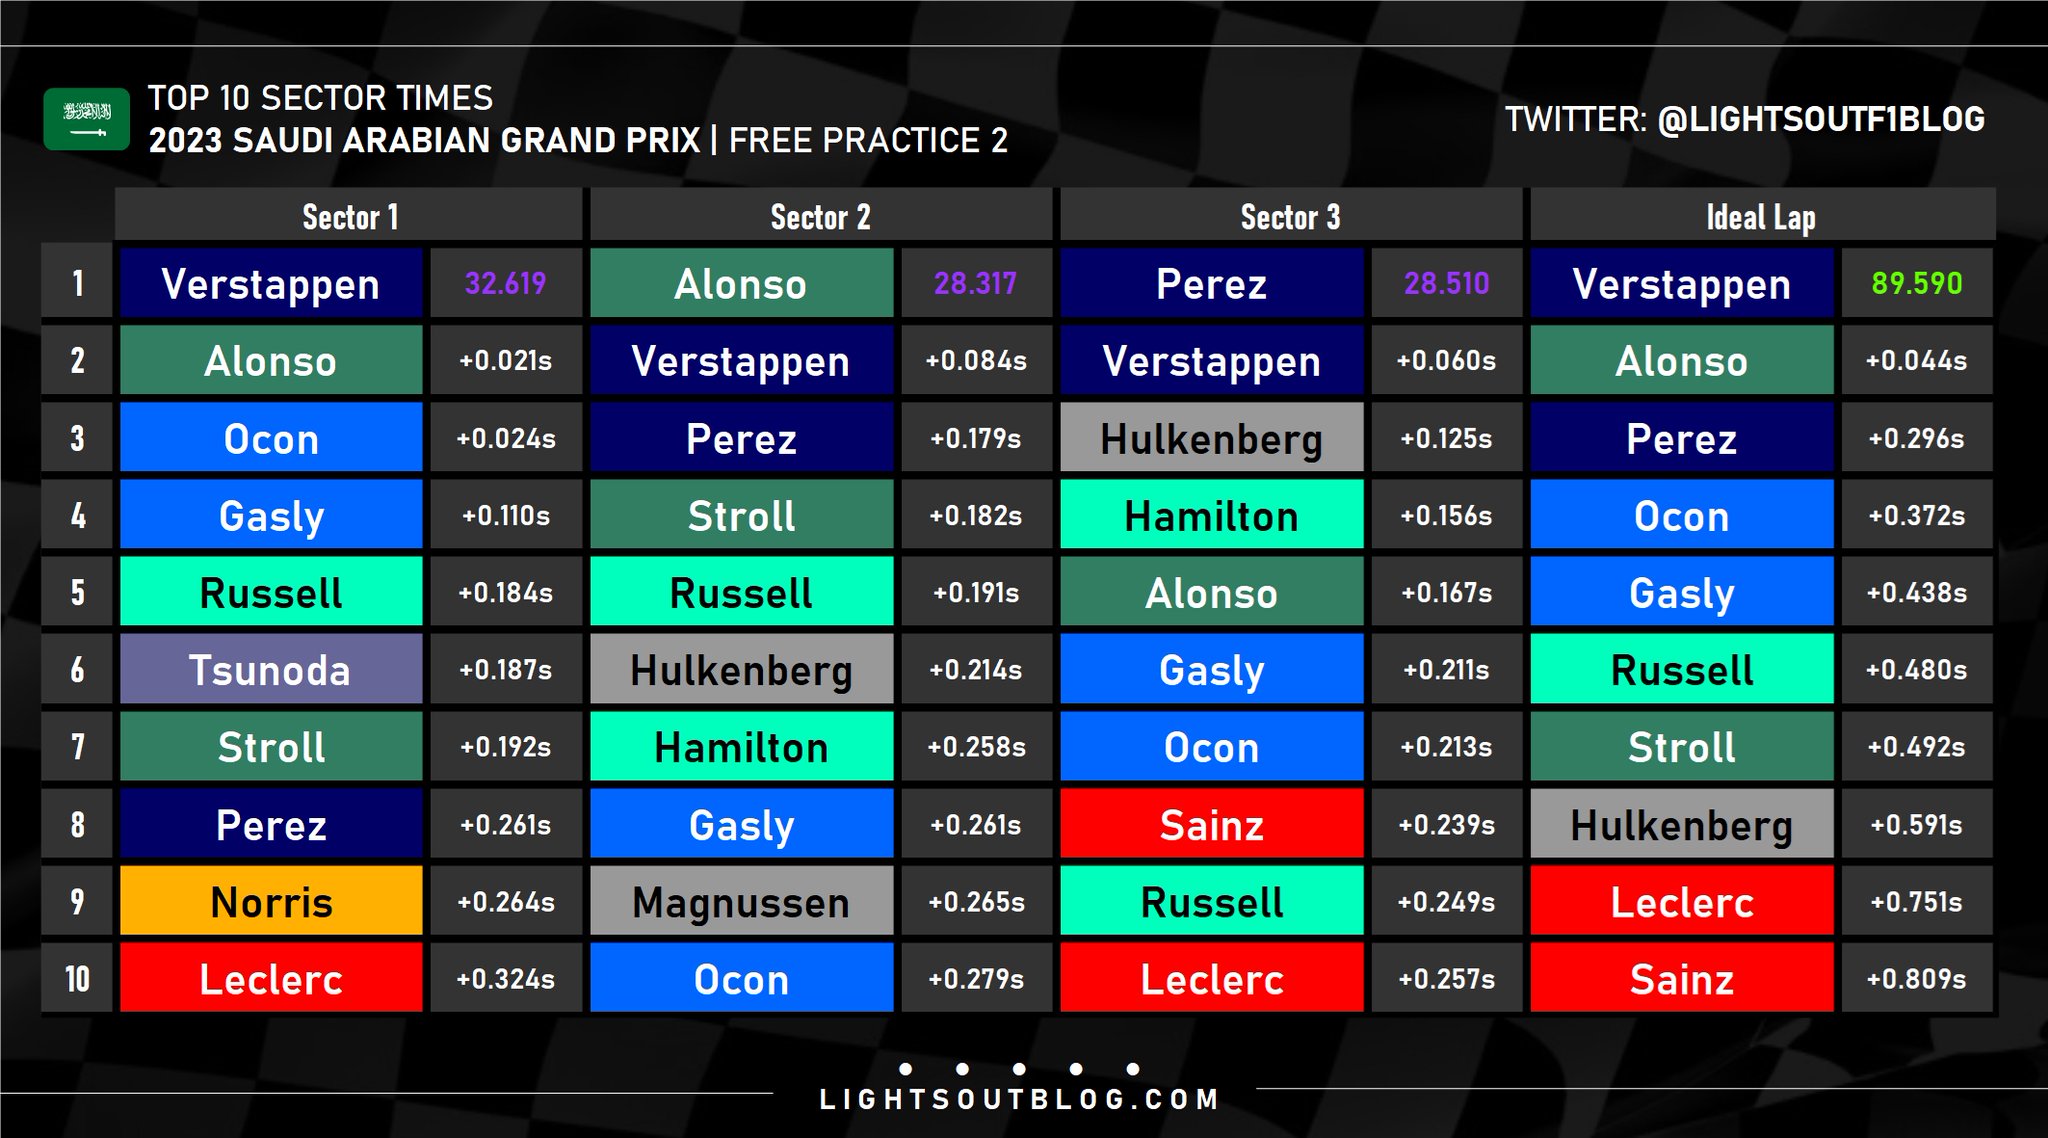Viewport: 2048px width, 1138px height.
Task: Click the Ideal Lap column header
Action: point(1760,216)
